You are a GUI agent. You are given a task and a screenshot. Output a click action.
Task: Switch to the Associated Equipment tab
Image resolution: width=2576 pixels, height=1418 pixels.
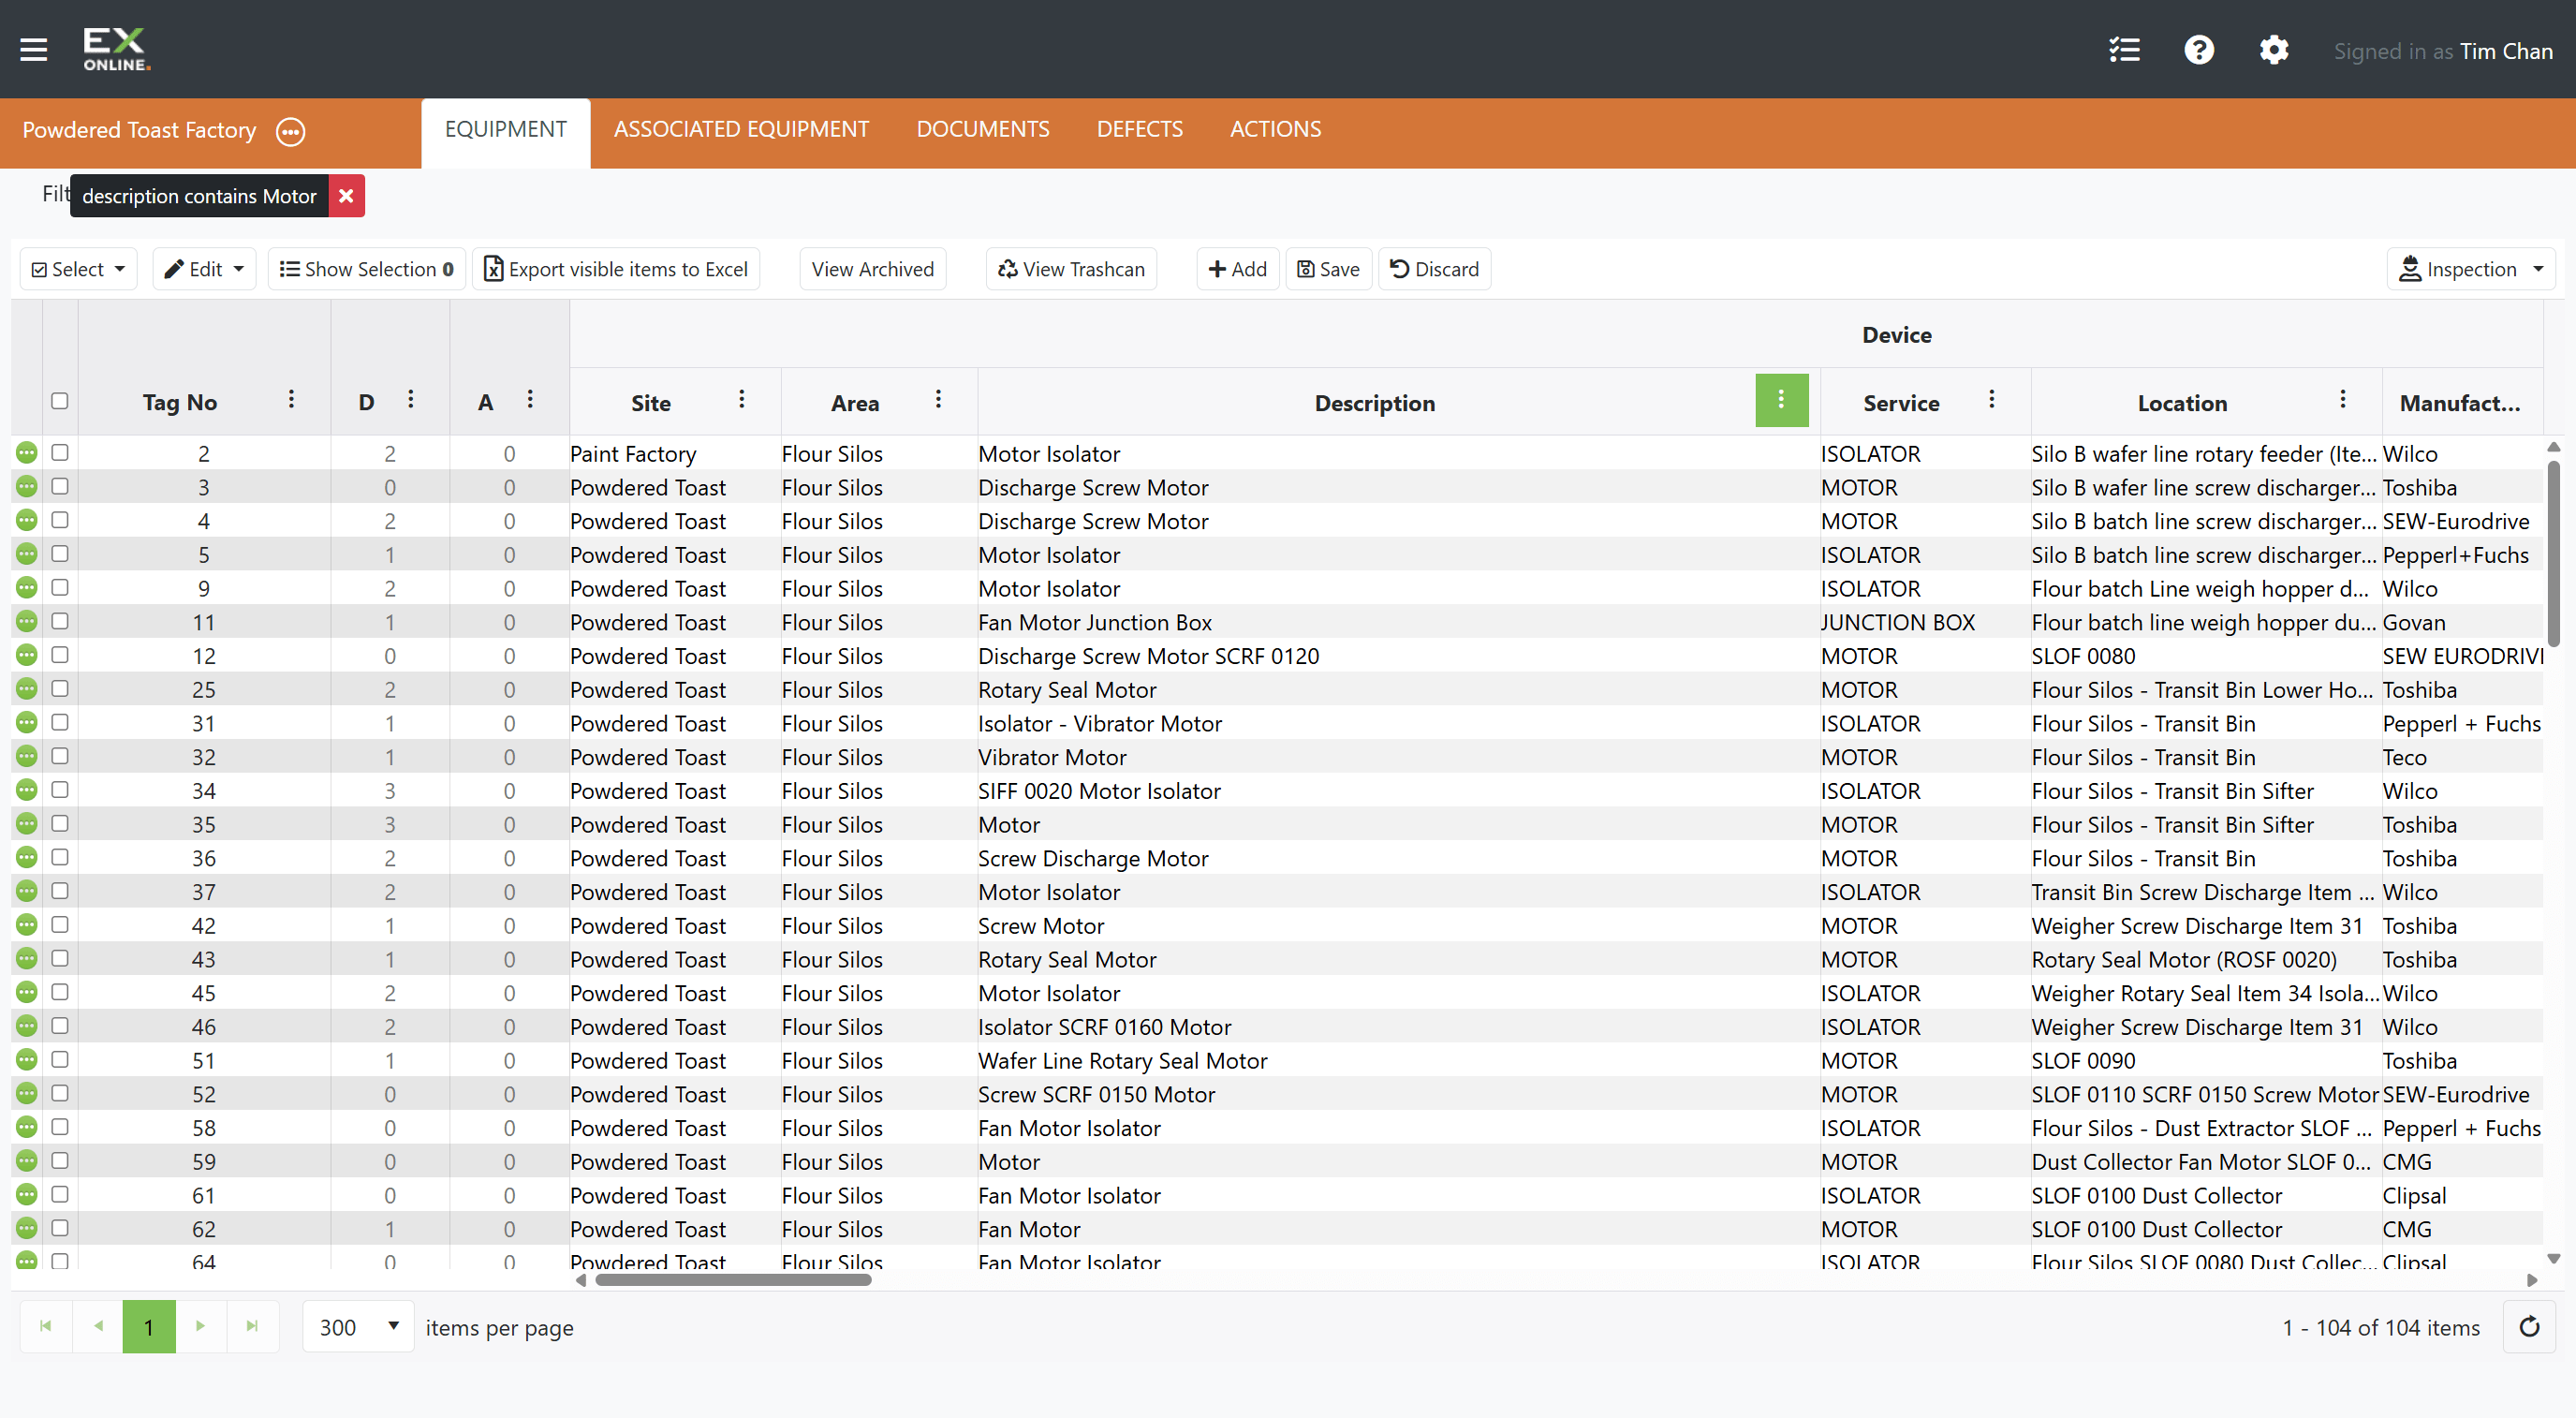pyautogui.click(x=741, y=129)
